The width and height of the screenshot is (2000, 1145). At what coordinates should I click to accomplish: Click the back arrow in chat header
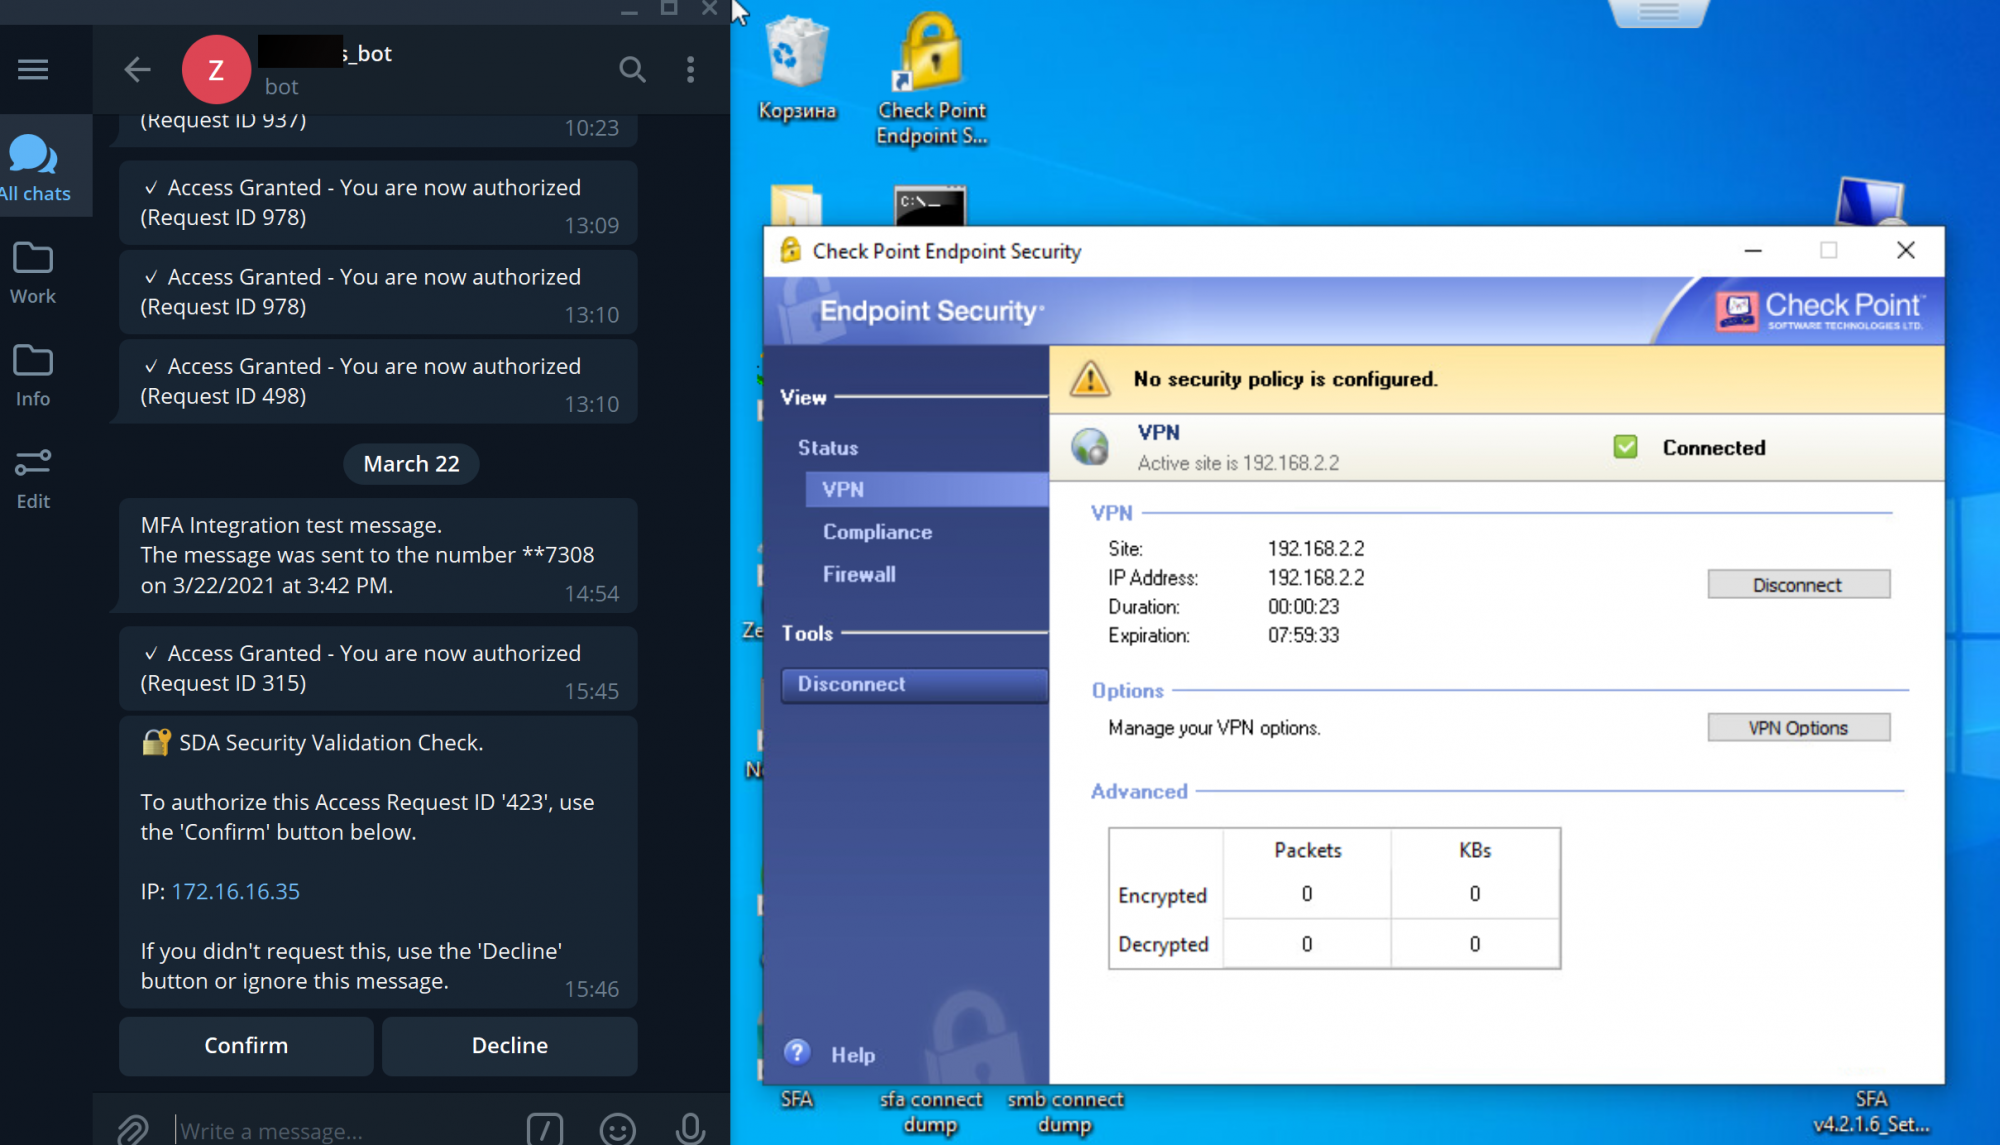click(x=137, y=69)
